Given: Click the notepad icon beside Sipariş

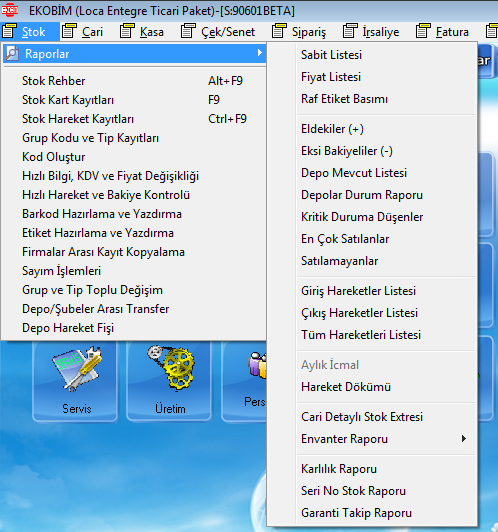Looking at the screenshot, I should point(279,31).
